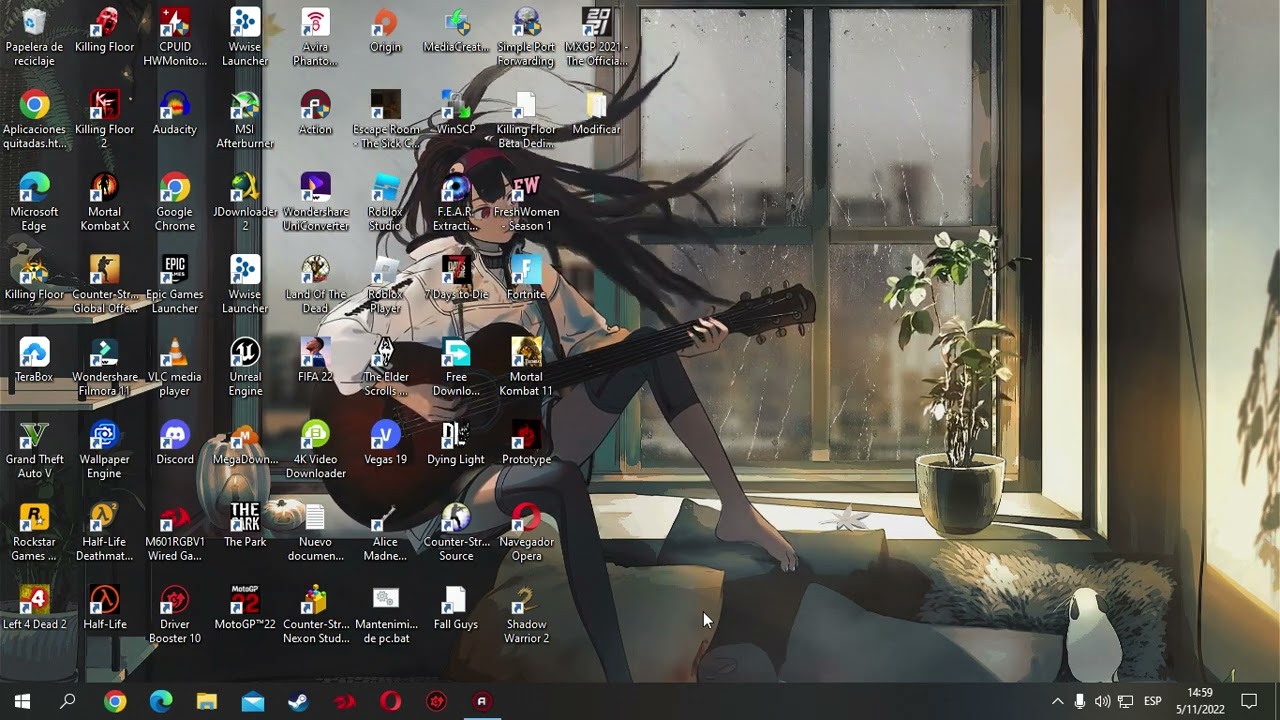1280x720 pixels.
Task: Select Aplicaciones quitadas html file
Action: 34,119
